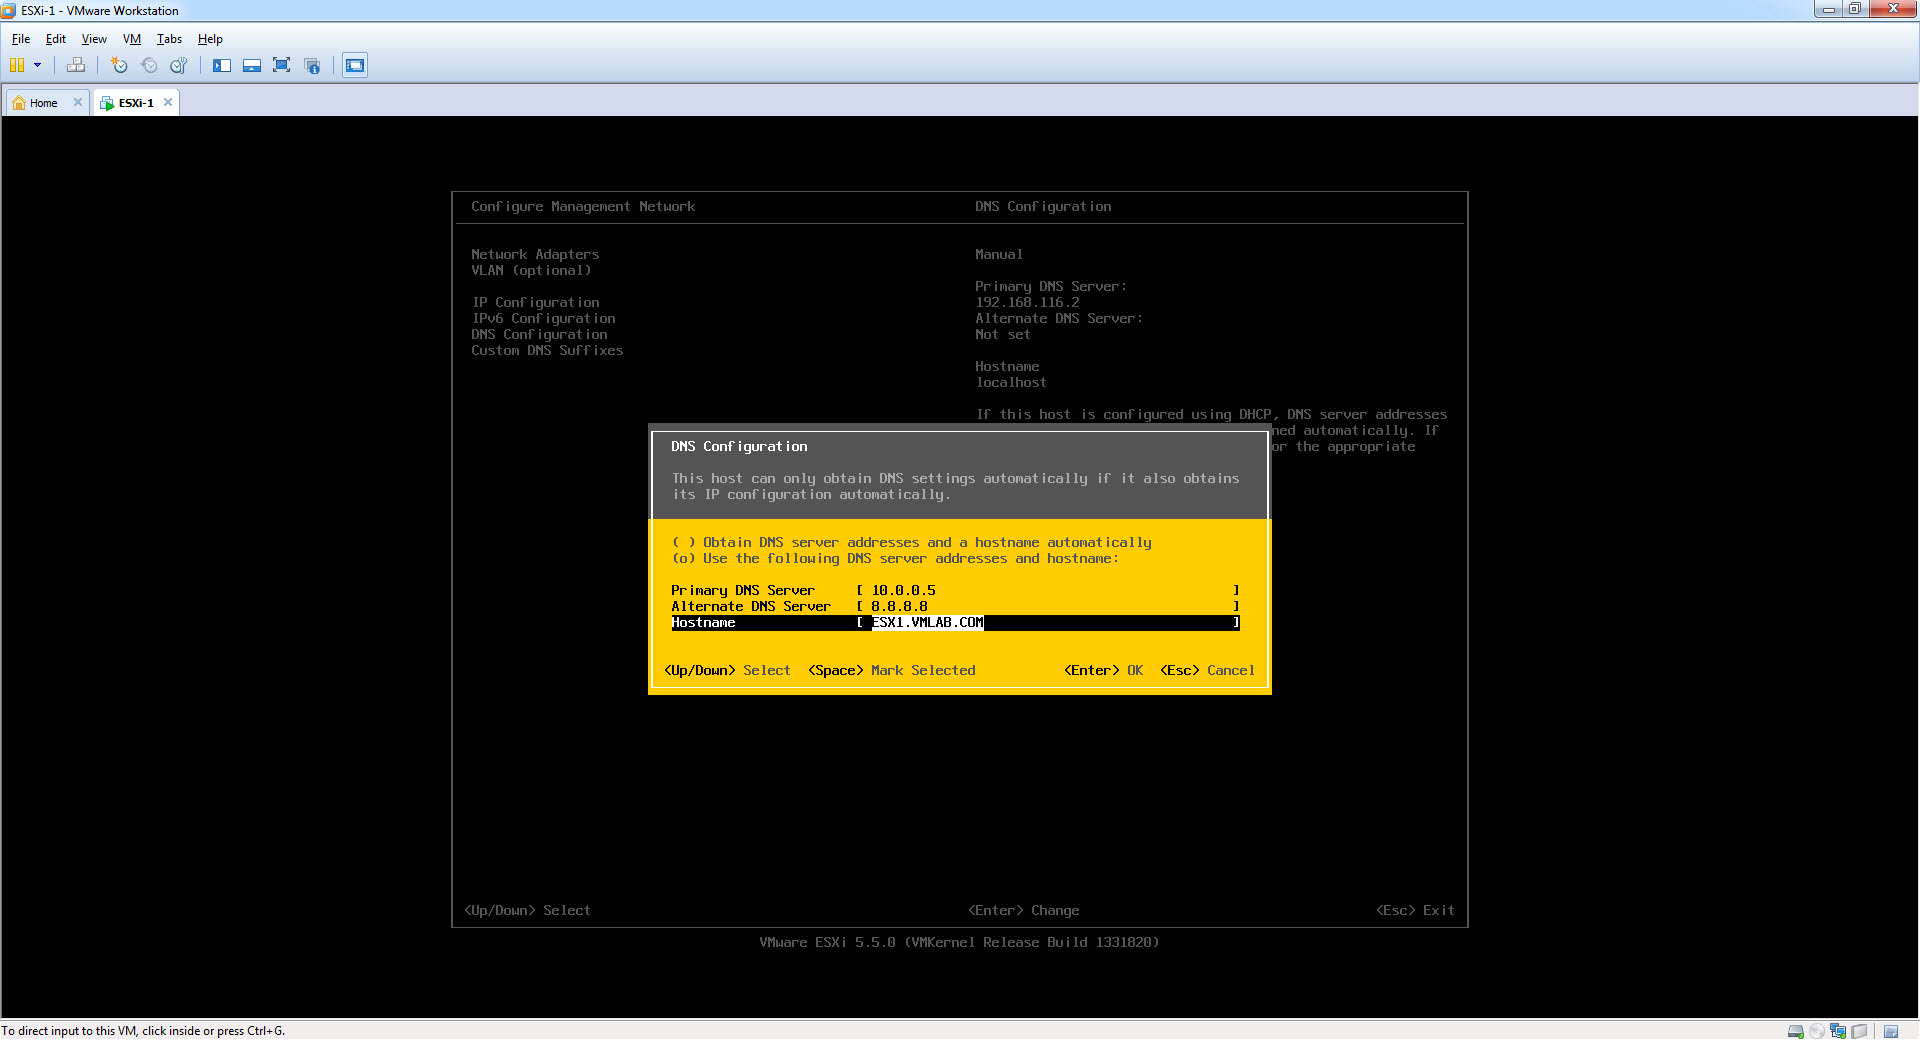Toggle the thumbnail bar icon
Image resolution: width=1920 pixels, height=1040 pixels.
pos(252,65)
